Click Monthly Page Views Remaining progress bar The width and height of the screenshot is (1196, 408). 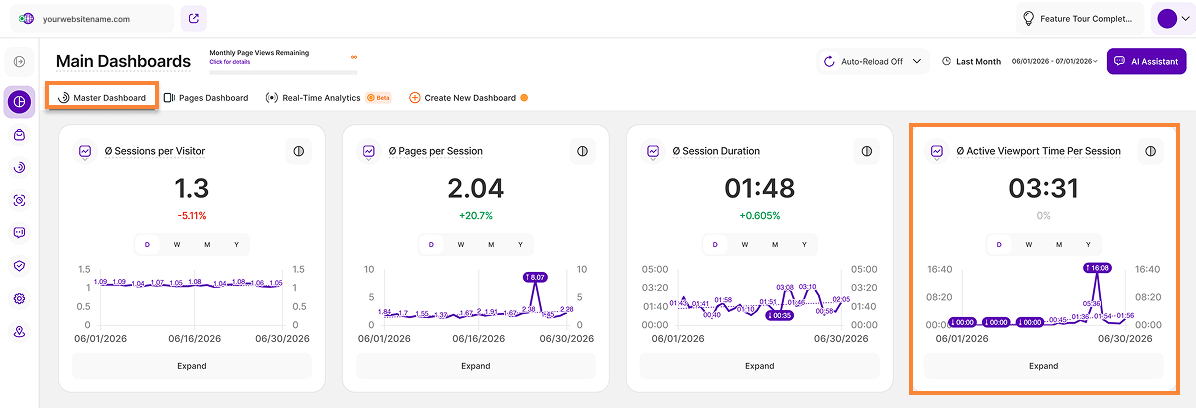(283, 72)
